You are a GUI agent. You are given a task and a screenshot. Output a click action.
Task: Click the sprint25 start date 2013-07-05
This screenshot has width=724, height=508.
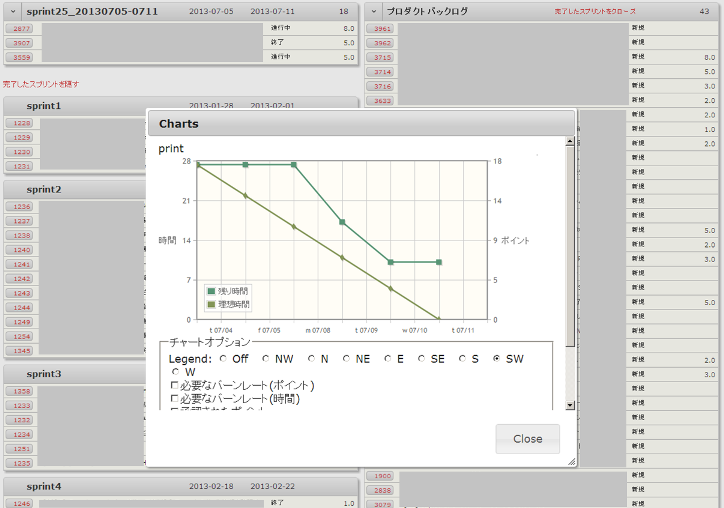(x=211, y=11)
